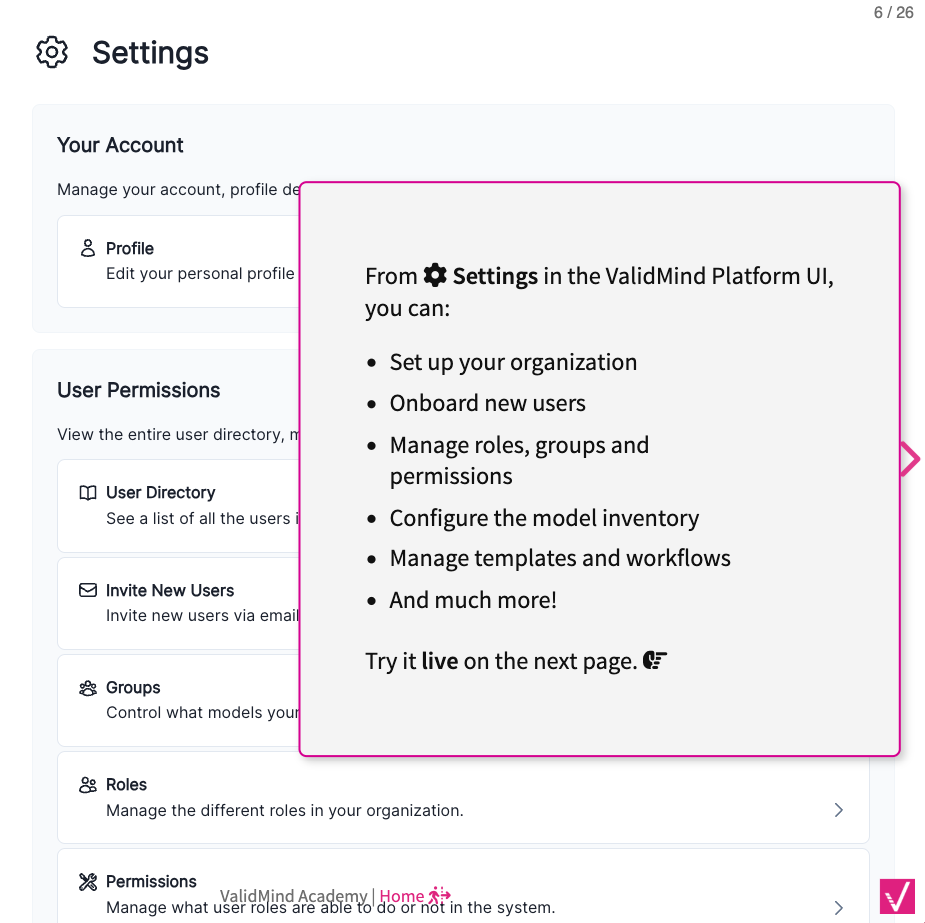Viewport: 925px width, 923px height.
Task: Select the Groups people icon
Action: 88,687
